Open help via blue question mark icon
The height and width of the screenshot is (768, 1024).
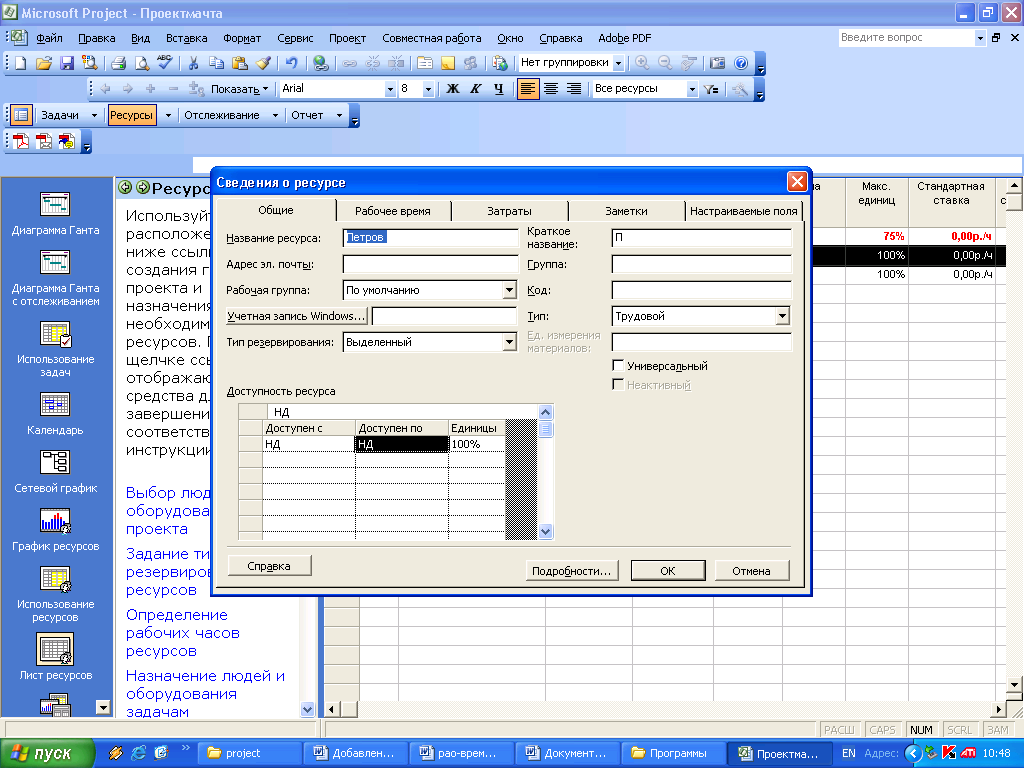741,63
